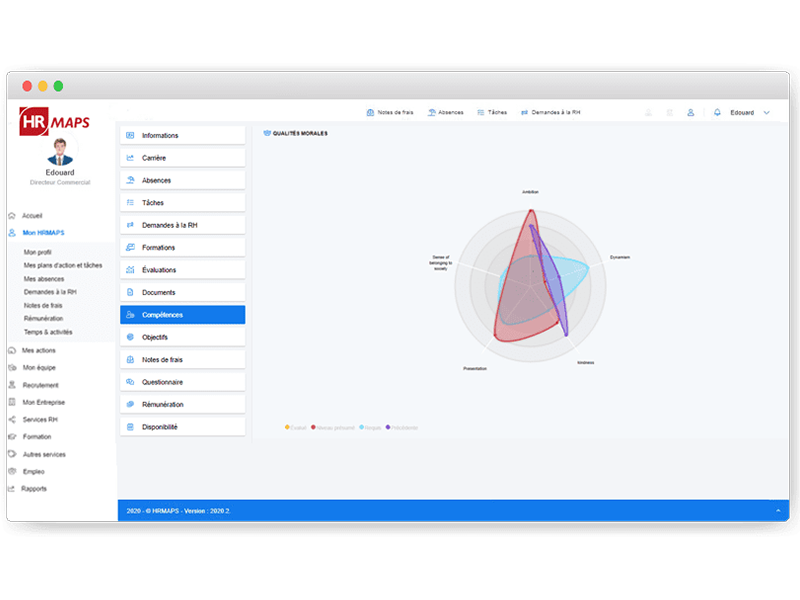Click the Recrutement icon in left sidebar
Screen dimensions: 800x600
tap(12, 385)
